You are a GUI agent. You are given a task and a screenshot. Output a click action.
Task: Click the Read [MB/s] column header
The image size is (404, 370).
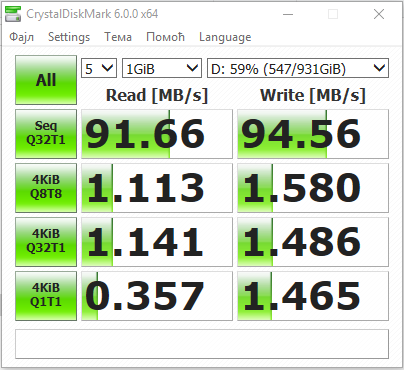[157, 95]
